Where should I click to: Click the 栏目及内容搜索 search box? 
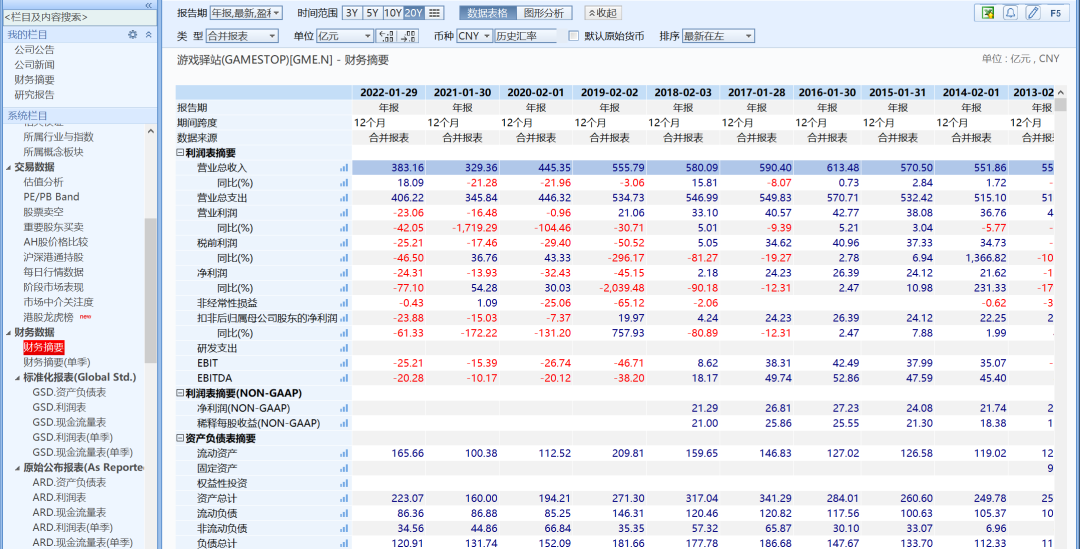tap(79, 17)
